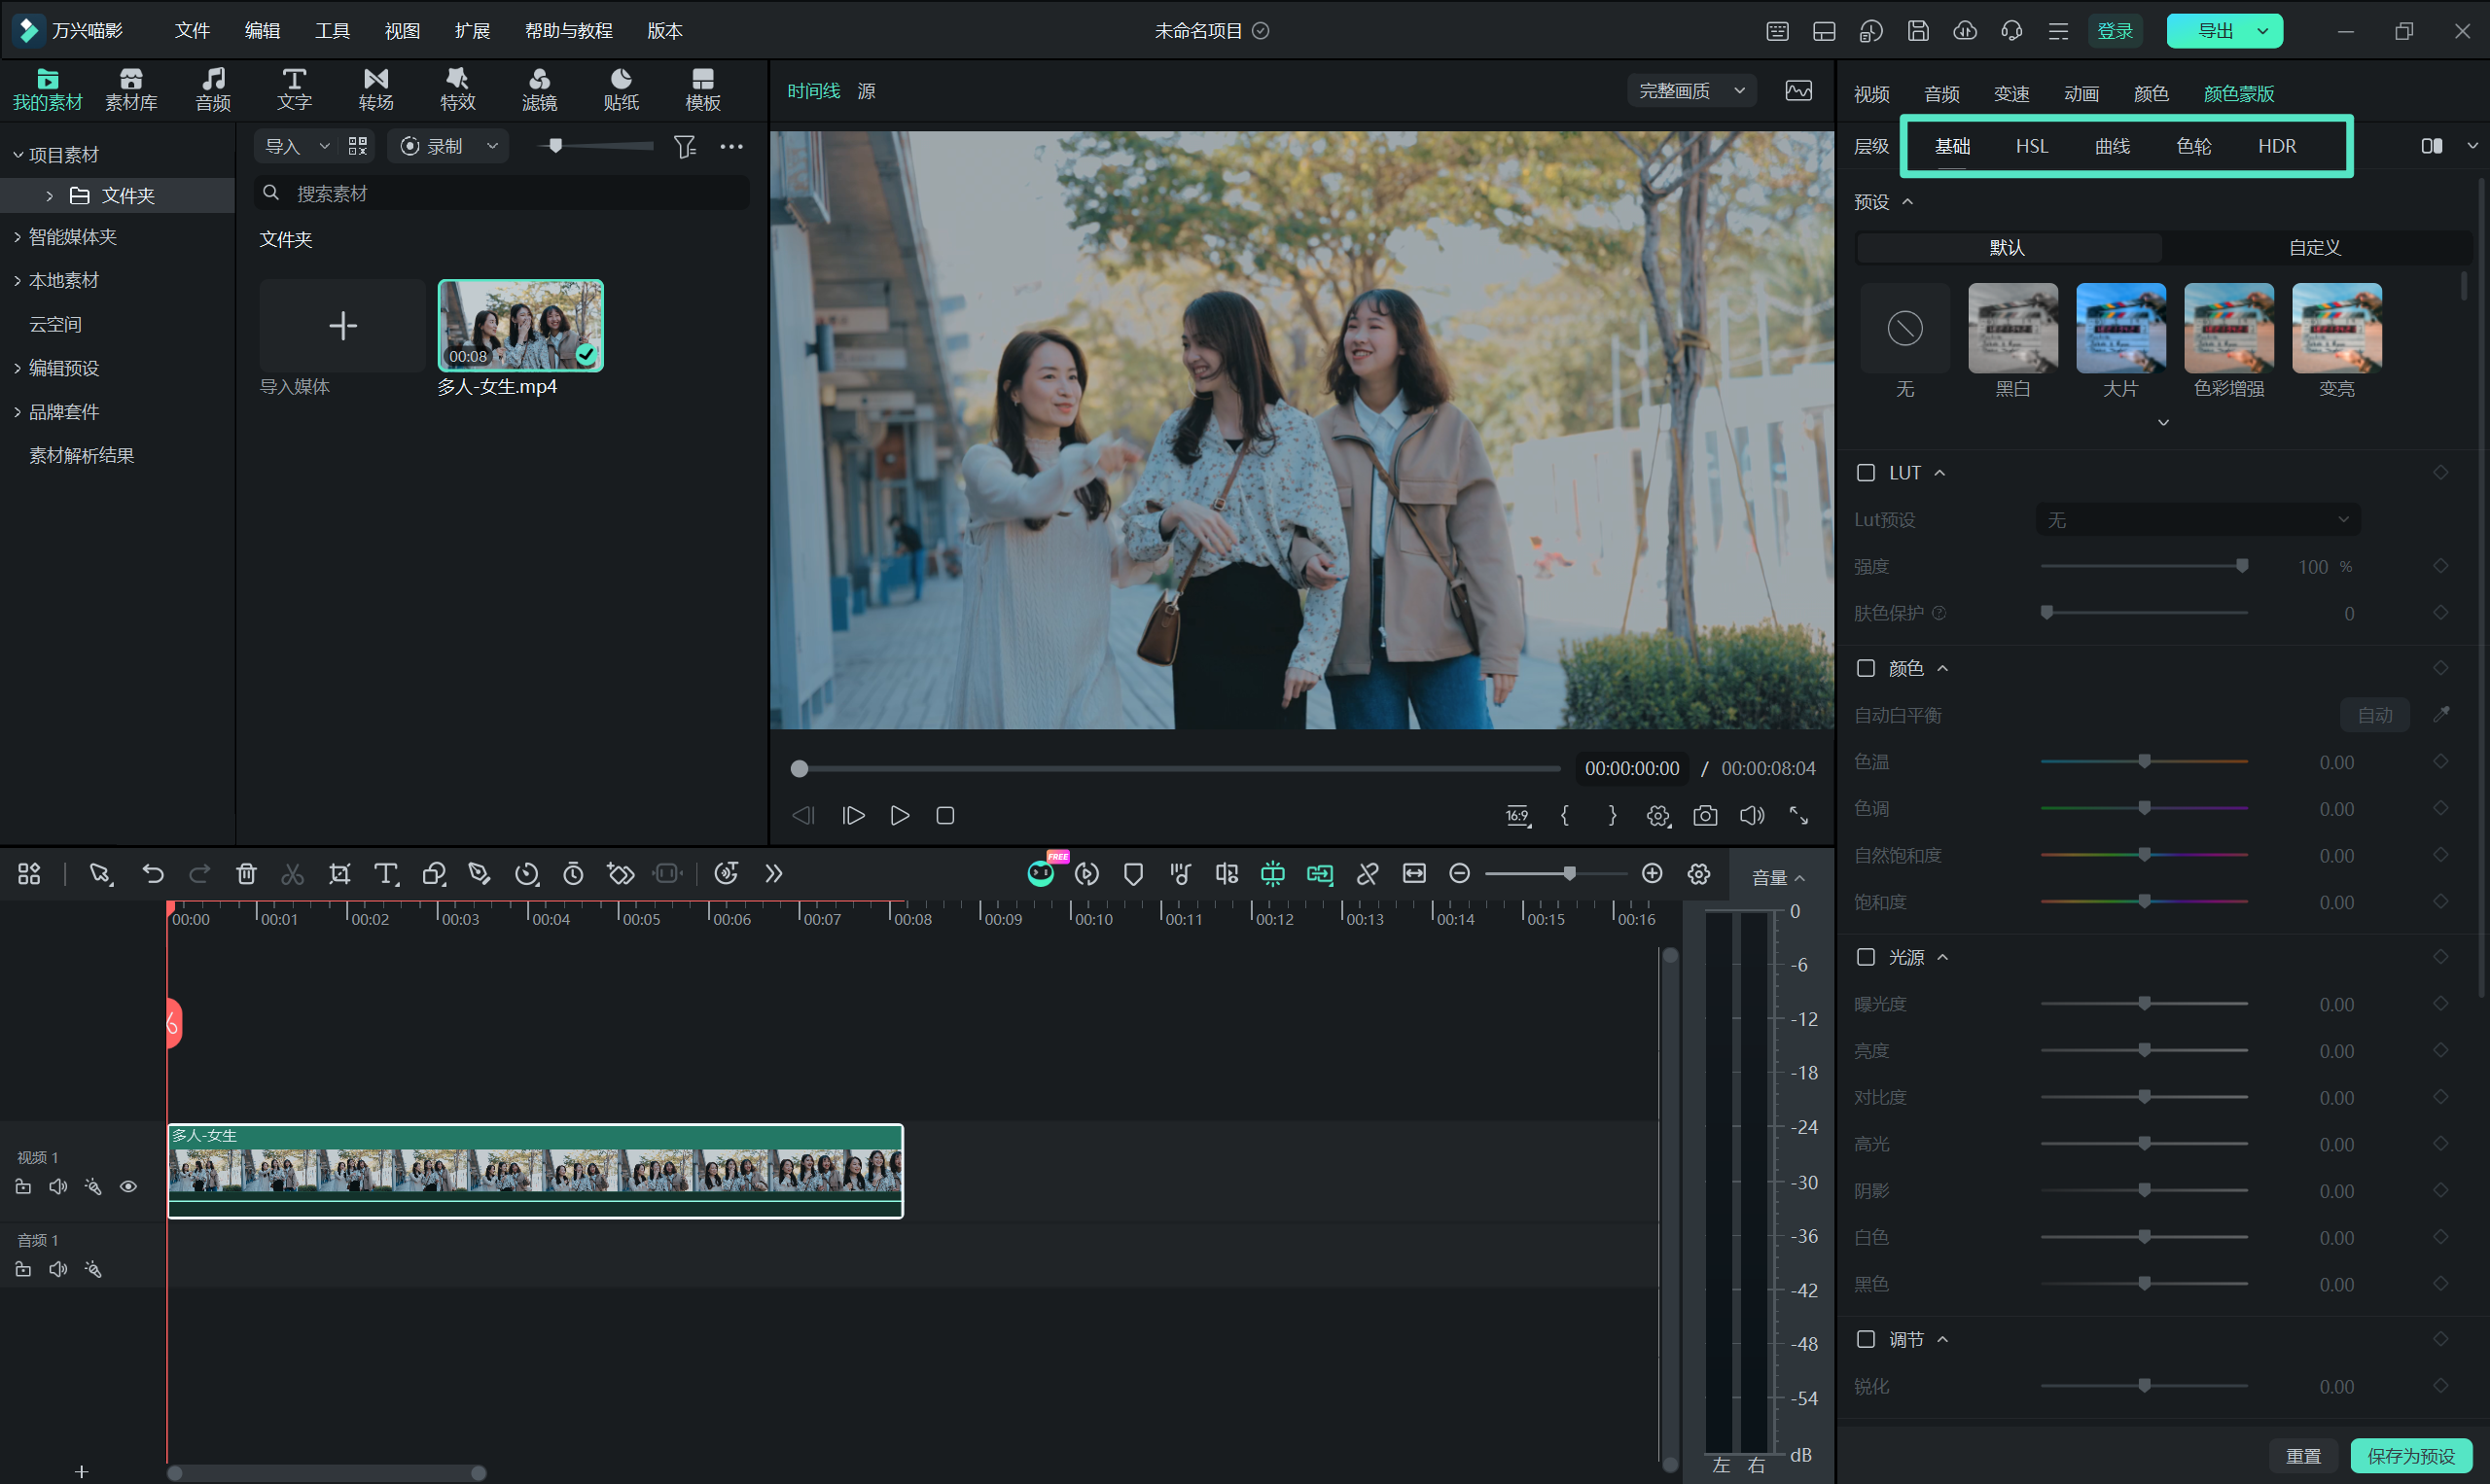The image size is (2490, 1484).
Task: Click the 保存为预设 button
Action: [2411, 1456]
